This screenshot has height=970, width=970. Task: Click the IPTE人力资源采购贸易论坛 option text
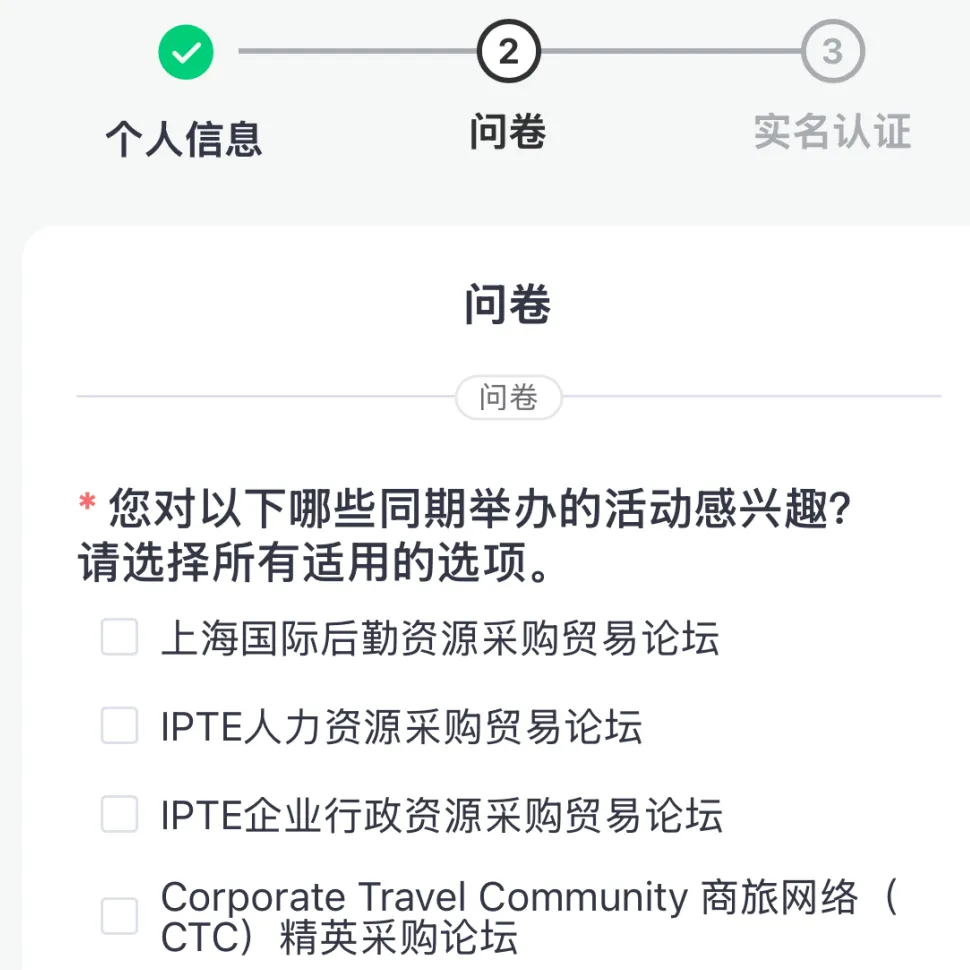[x=401, y=726]
